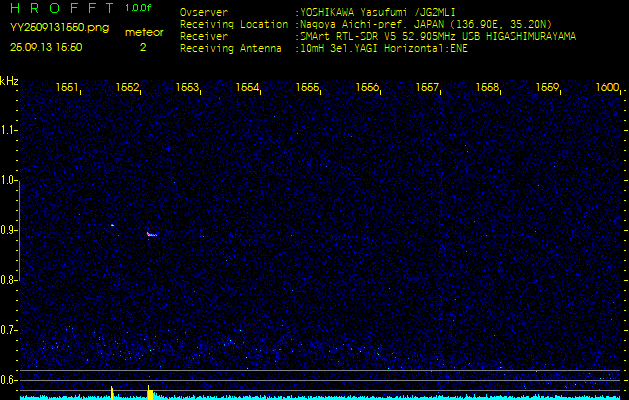Select the Nagoya Aichi-pref. JAPAN location text

pos(426,24)
